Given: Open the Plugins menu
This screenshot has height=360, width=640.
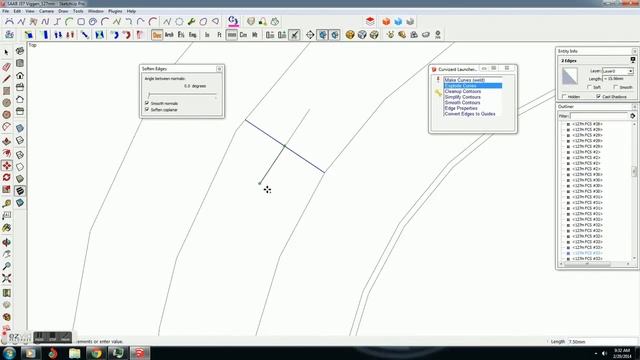Looking at the screenshot, I should (x=115, y=11).
